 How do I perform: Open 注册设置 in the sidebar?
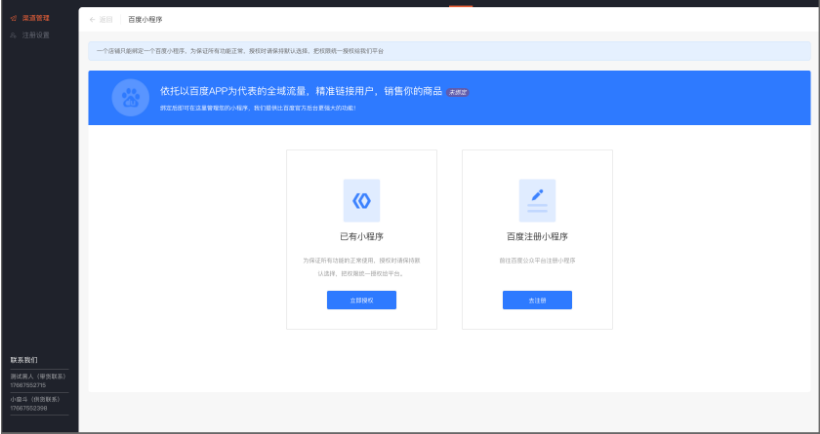click(36, 35)
